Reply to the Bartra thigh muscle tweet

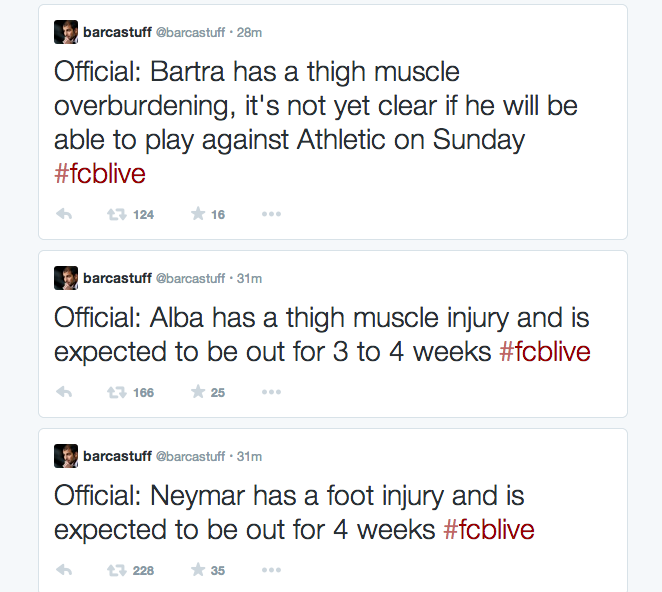tap(64, 214)
